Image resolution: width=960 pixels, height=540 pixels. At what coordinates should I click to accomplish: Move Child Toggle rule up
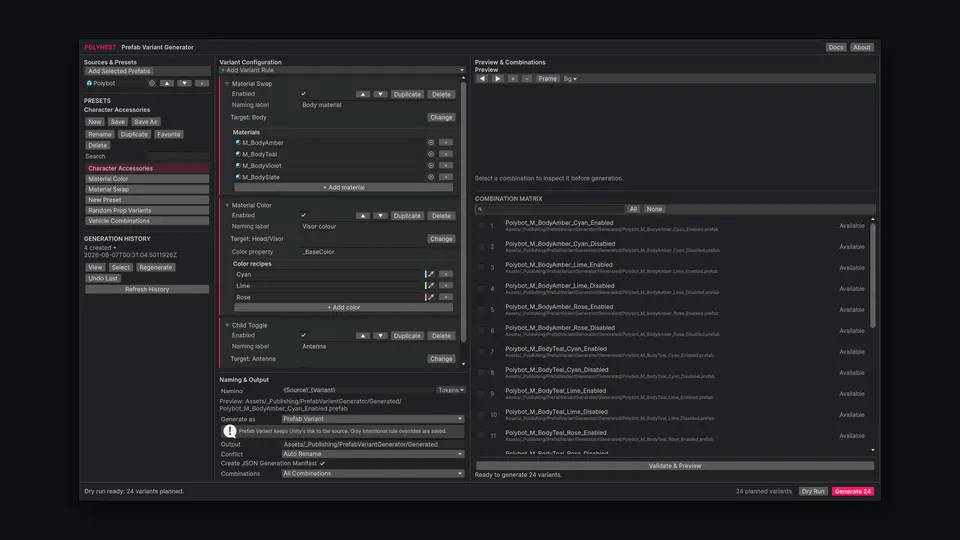tap(363, 336)
